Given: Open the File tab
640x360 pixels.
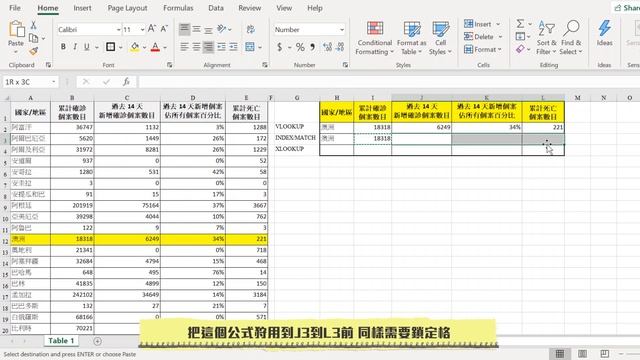Looking at the screenshot, I should [15, 8].
